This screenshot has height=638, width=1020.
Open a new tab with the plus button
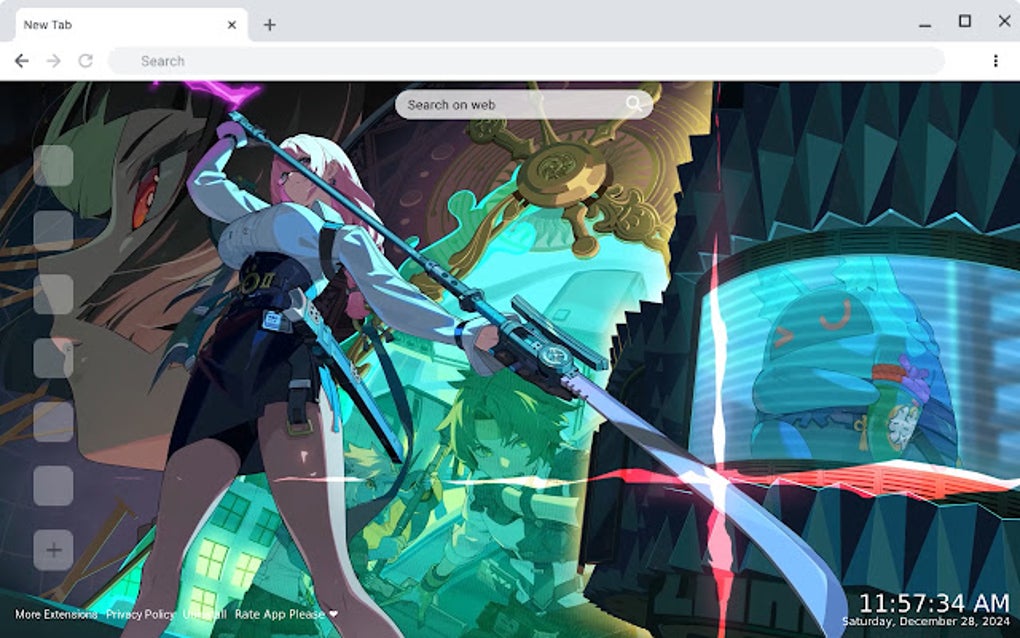click(268, 24)
